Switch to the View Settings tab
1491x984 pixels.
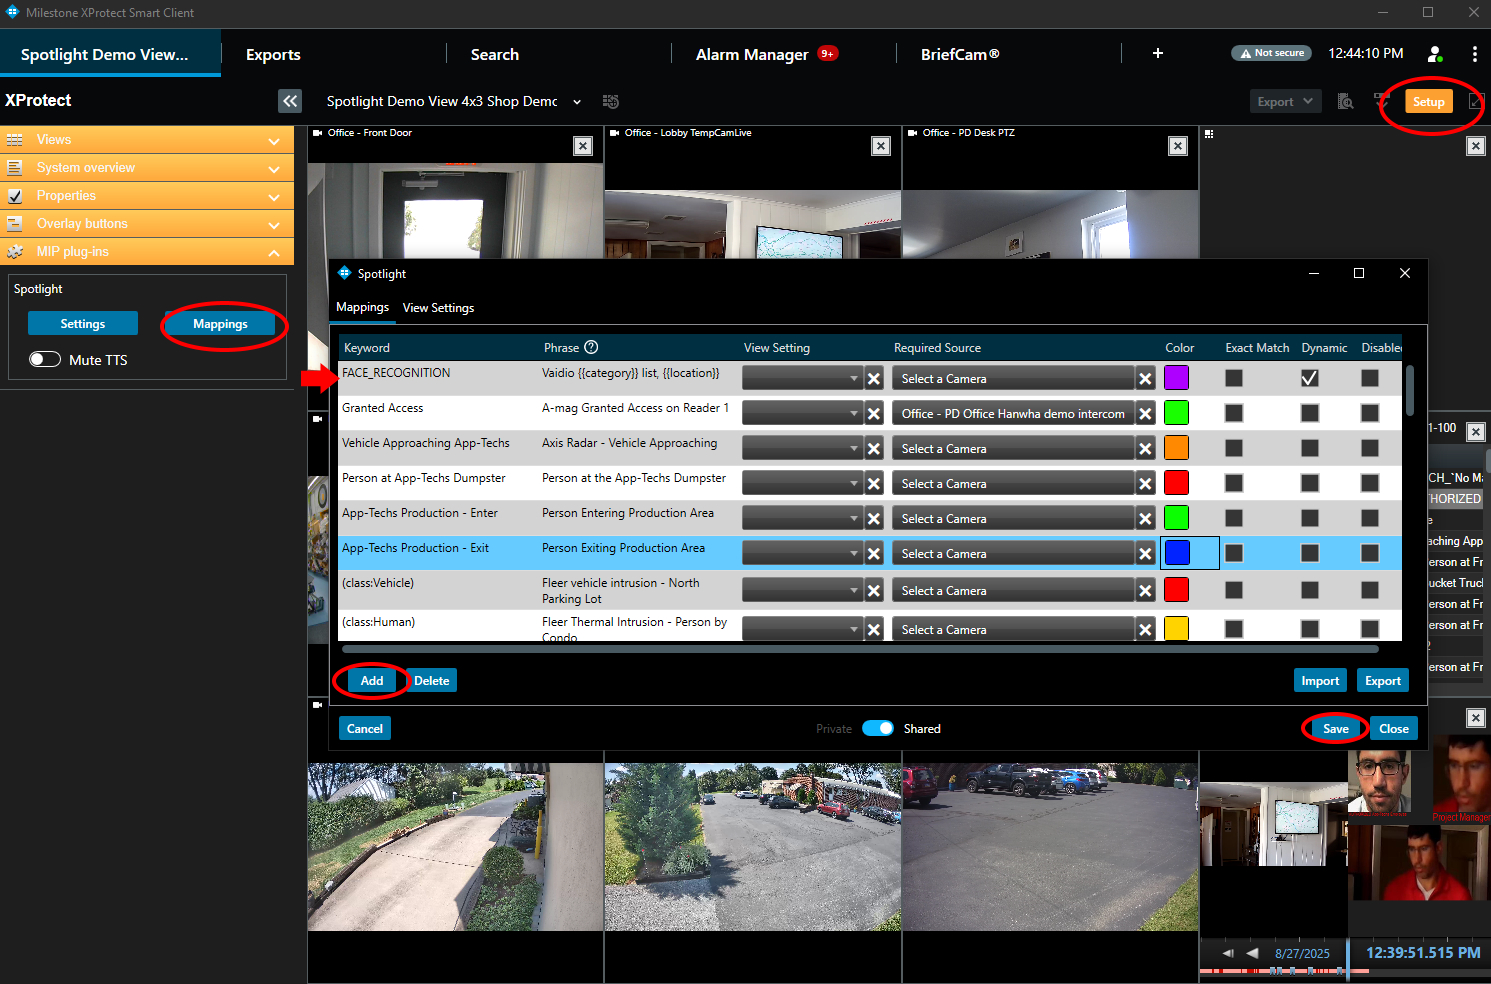[x=438, y=308]
